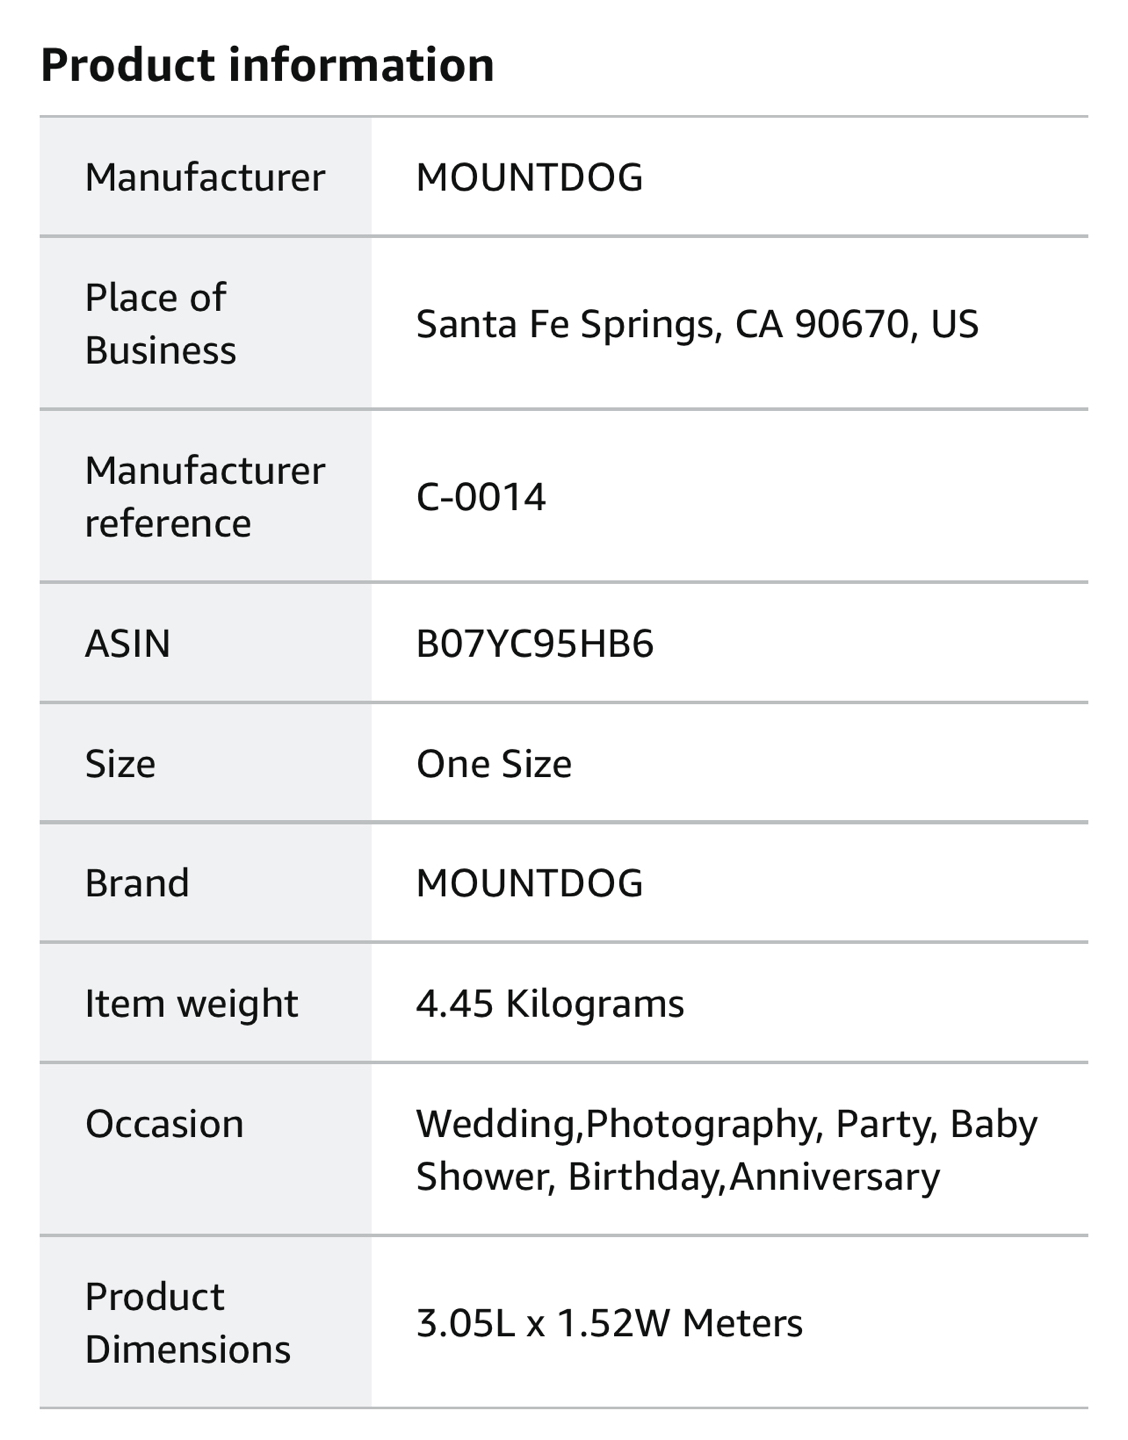Select the Size label cell

[205, 763]
